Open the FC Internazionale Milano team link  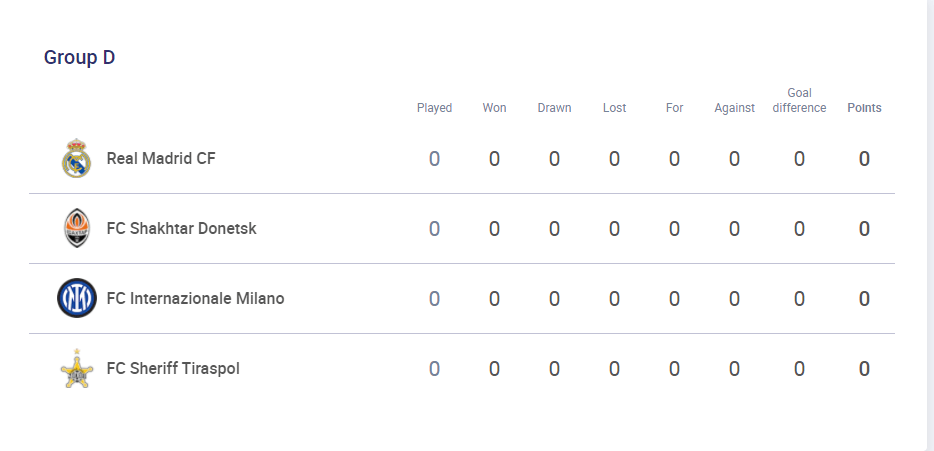(195, 298)
